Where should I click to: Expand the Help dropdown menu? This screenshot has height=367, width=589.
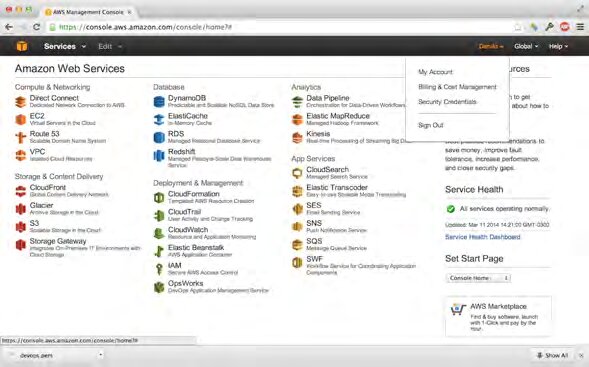558,46
